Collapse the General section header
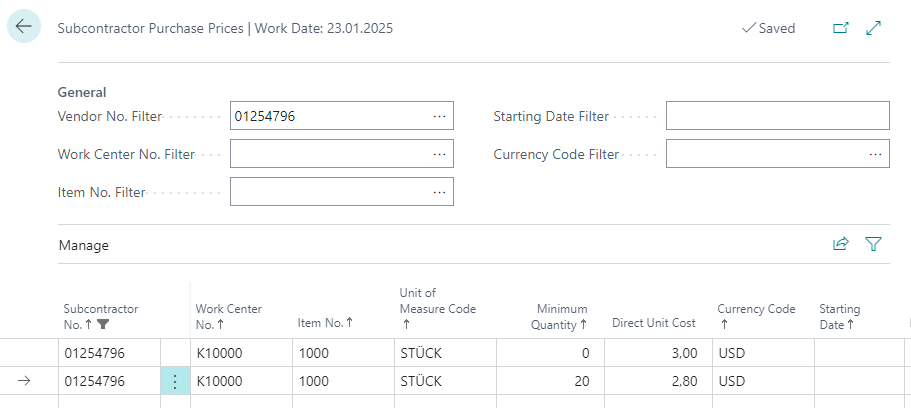Viewport: 911px width, 408px height. [82, 92]
